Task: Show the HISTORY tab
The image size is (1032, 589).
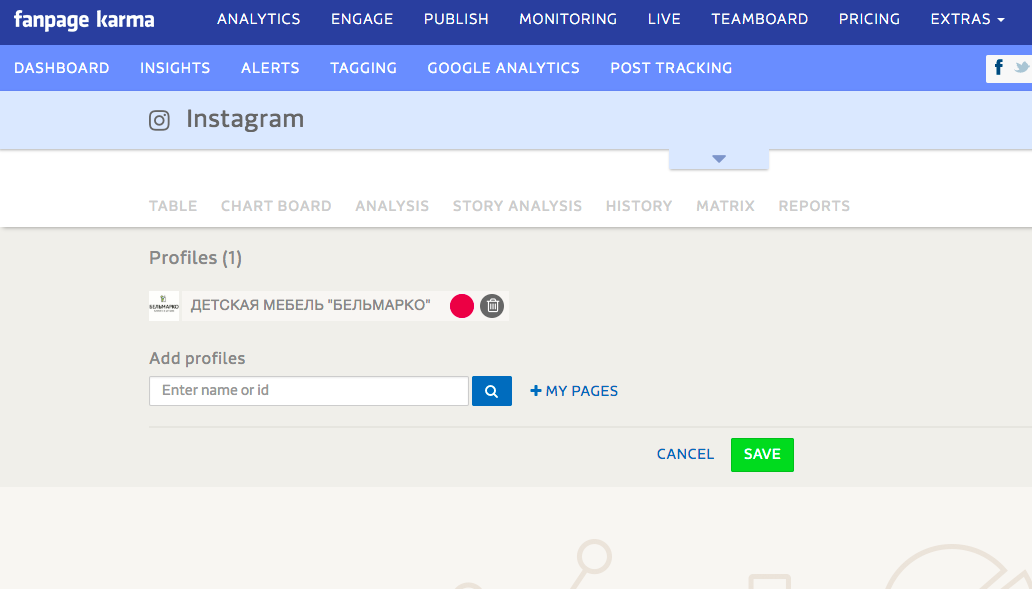Action: point(639,206)
